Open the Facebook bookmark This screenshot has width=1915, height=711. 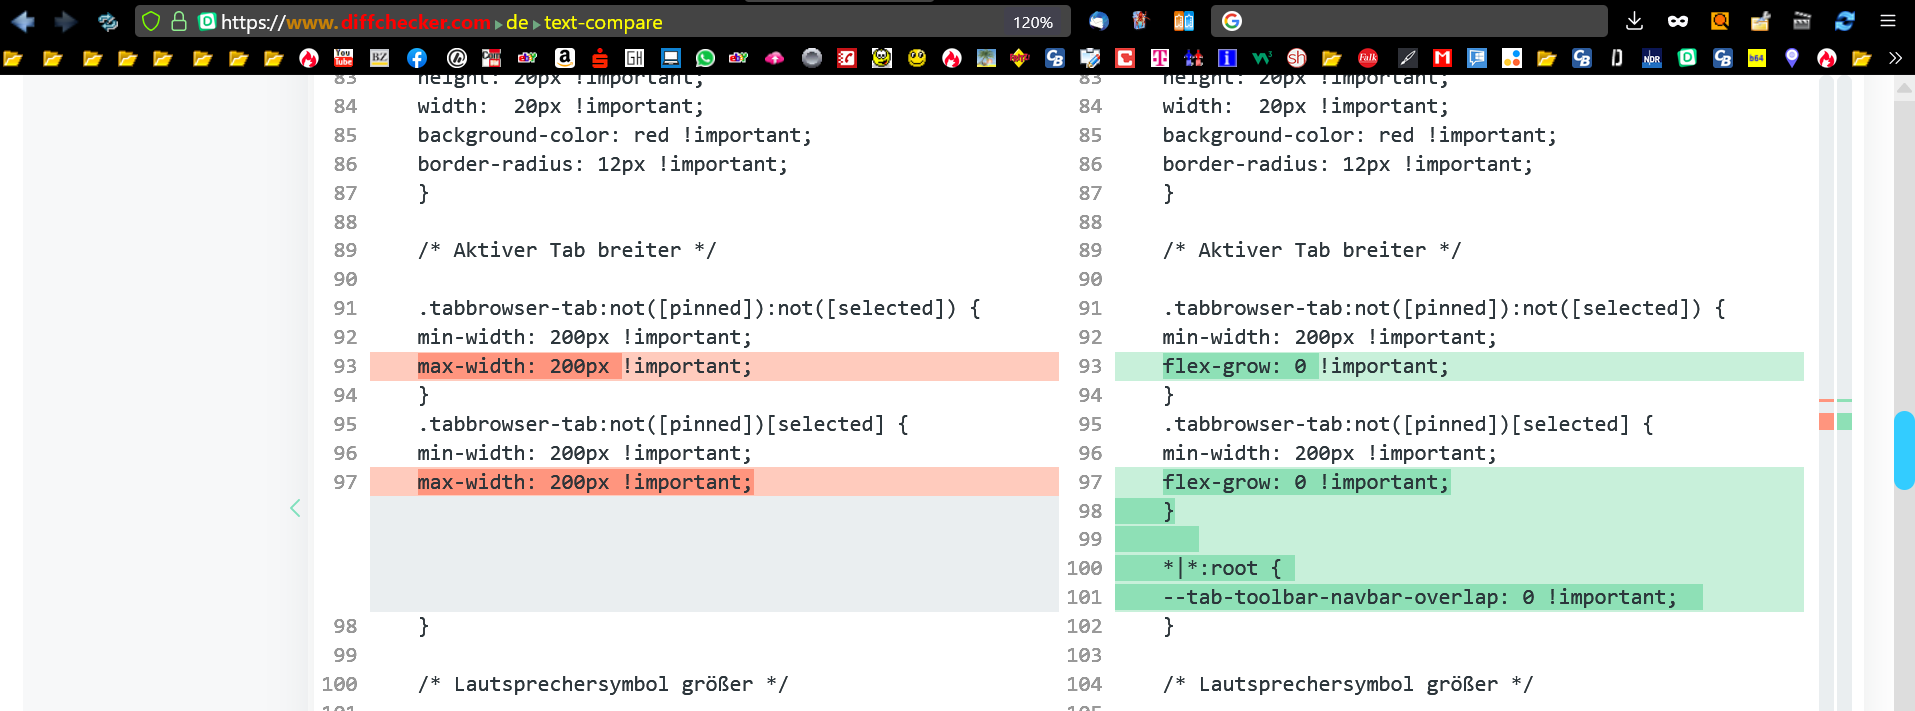click(417, 58)
